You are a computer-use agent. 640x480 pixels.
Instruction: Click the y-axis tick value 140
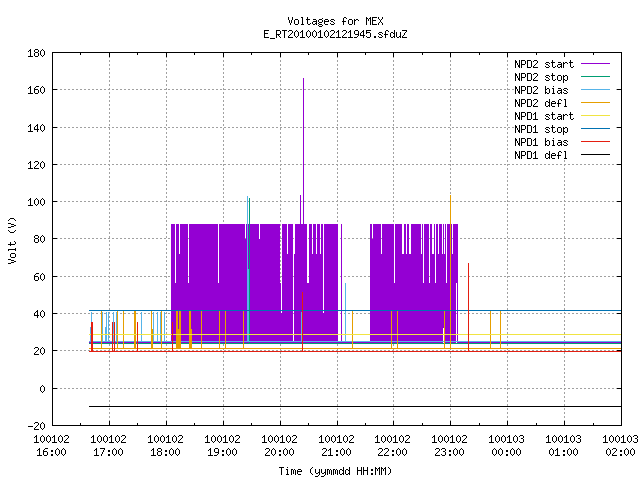[36, 128]
